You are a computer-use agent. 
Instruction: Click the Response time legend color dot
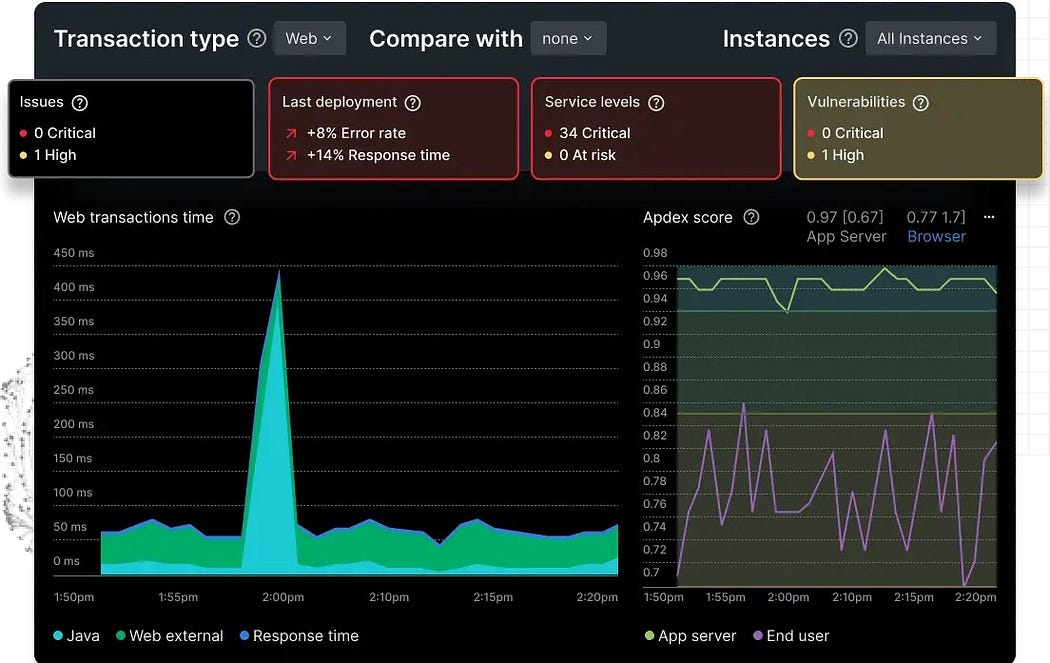245,636
